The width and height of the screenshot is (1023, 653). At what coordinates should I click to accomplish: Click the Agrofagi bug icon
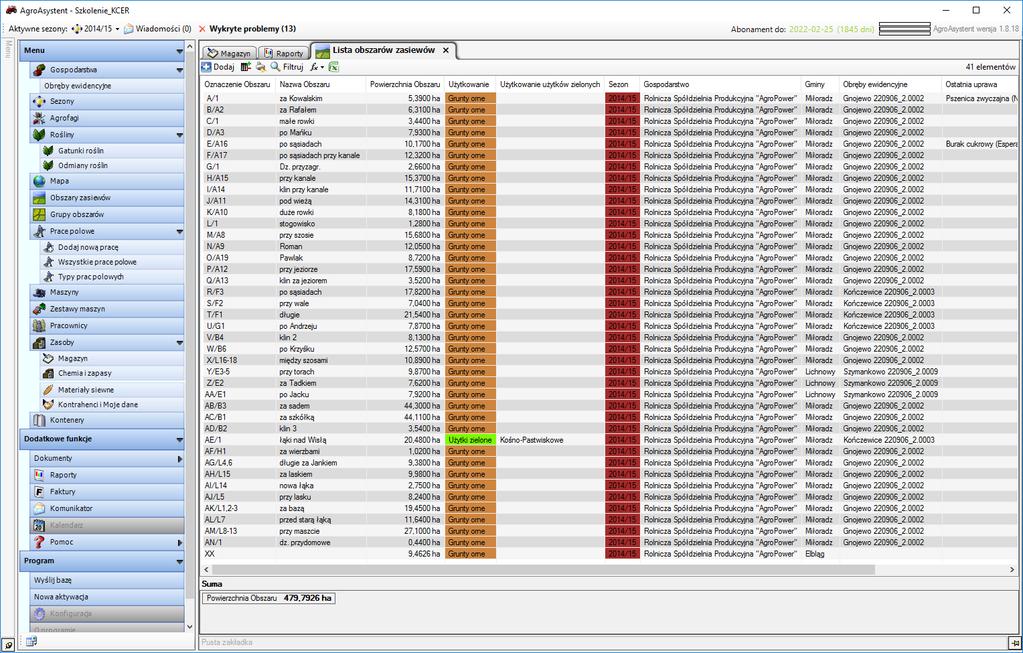[39, 118]
